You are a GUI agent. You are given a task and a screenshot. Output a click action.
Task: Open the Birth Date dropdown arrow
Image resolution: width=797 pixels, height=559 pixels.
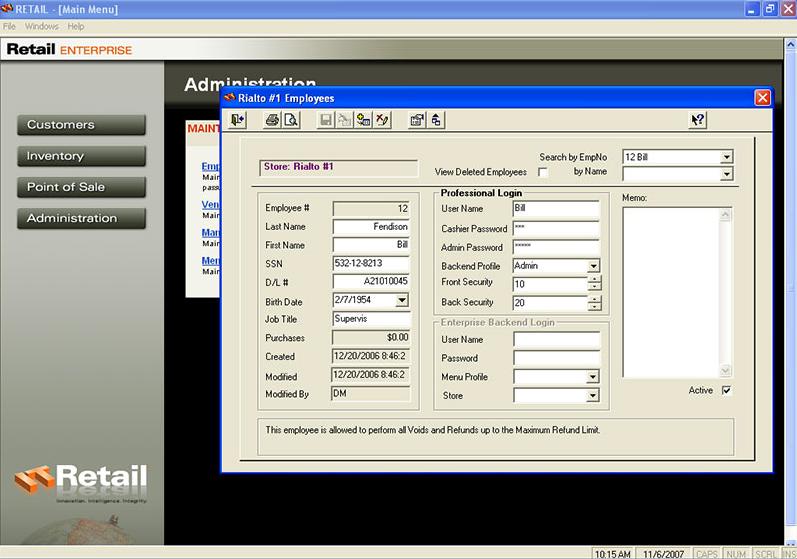coord(402,300)
